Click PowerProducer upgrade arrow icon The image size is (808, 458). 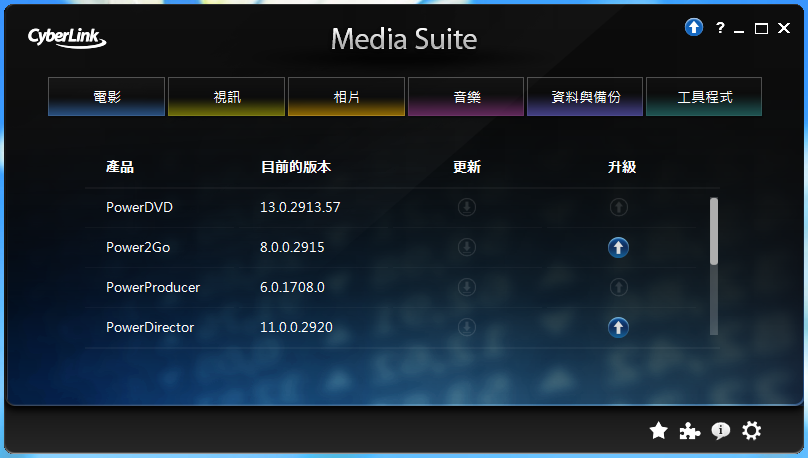618,287
